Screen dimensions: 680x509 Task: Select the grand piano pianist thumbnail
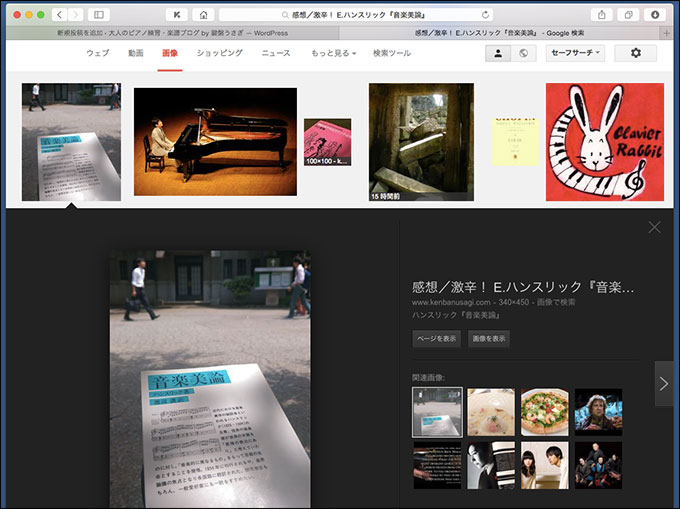coord(216,142)
